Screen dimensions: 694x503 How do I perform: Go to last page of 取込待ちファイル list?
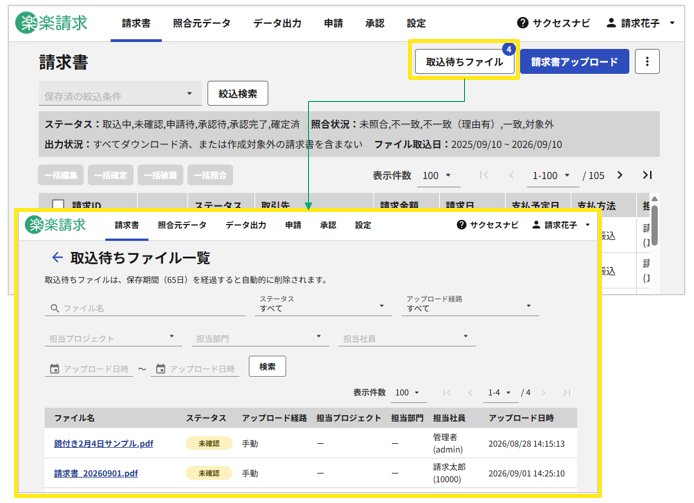click(567, 392)
